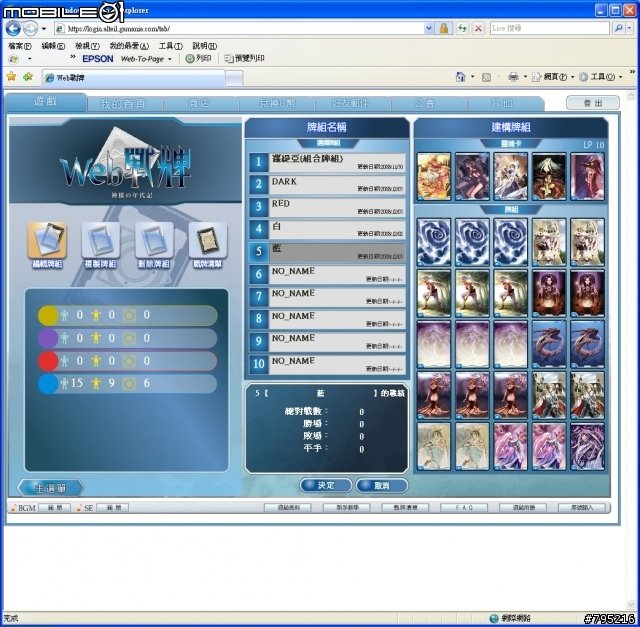Open the 檢視(V) menu
Screen dimensions: 640x627
(87, 46)
